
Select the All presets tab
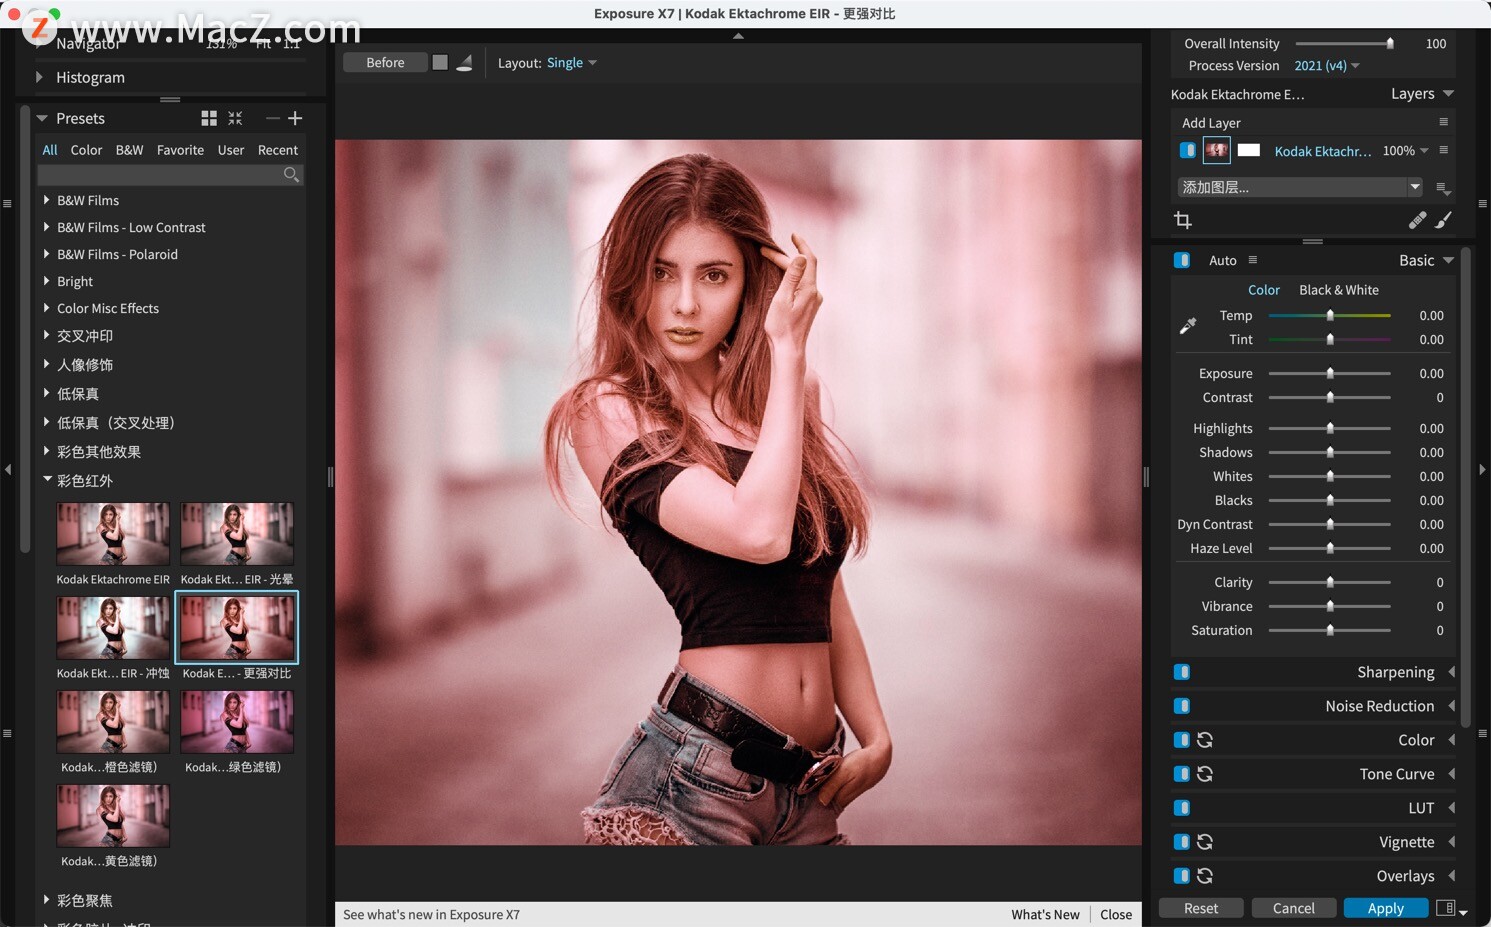tap(50, 150)
